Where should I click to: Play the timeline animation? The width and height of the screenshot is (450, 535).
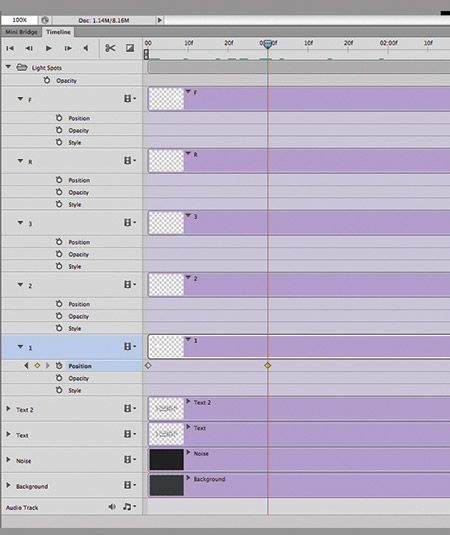click(49, 48)
